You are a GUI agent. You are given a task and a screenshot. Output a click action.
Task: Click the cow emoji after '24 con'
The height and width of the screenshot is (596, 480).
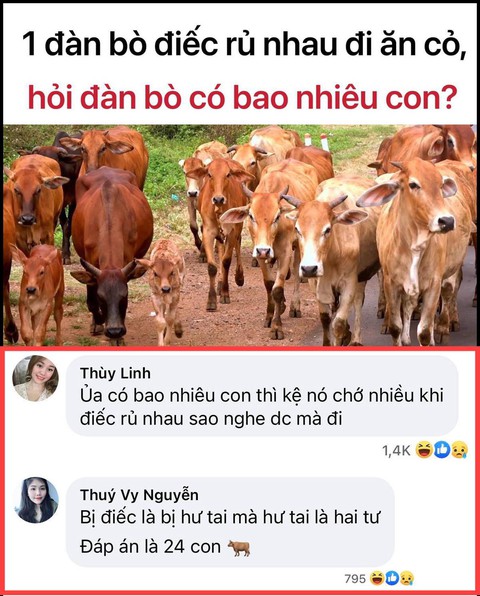coord(239,547)
